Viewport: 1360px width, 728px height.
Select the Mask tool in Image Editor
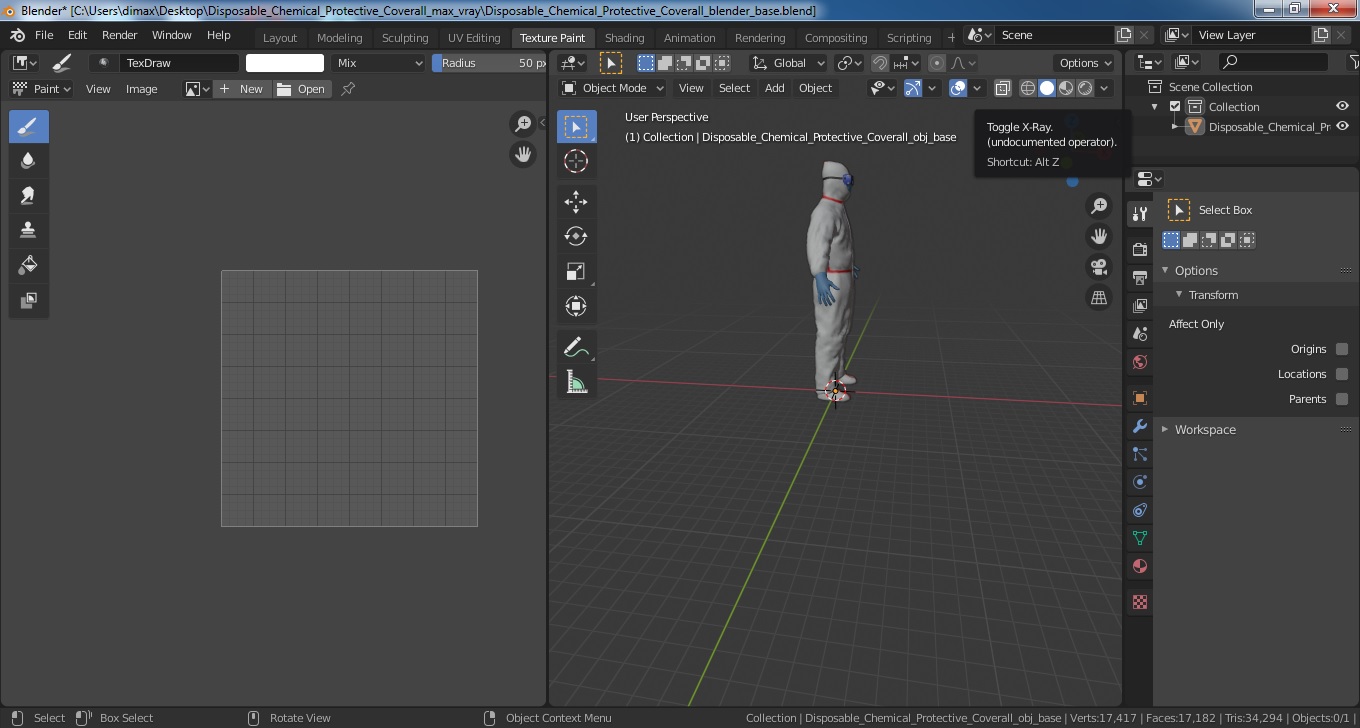coord(29,301)
